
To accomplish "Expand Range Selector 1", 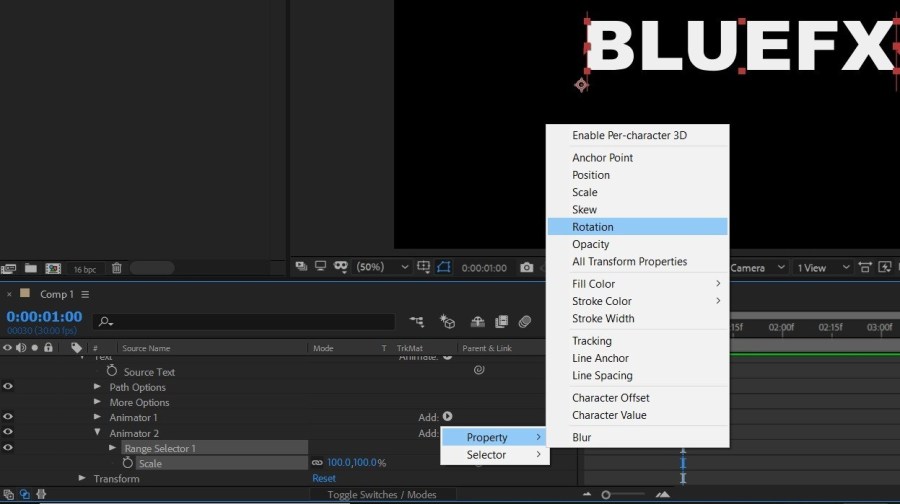I will 112,448.
